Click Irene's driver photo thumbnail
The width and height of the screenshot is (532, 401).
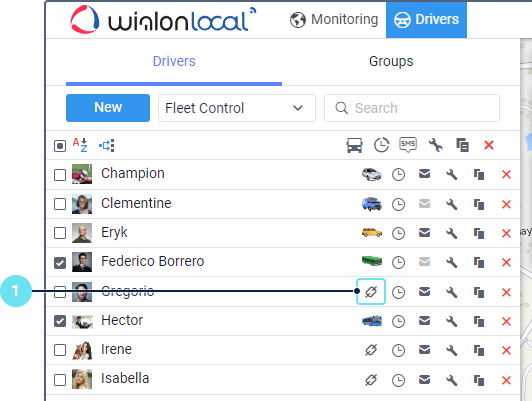(x=82, y=350)
